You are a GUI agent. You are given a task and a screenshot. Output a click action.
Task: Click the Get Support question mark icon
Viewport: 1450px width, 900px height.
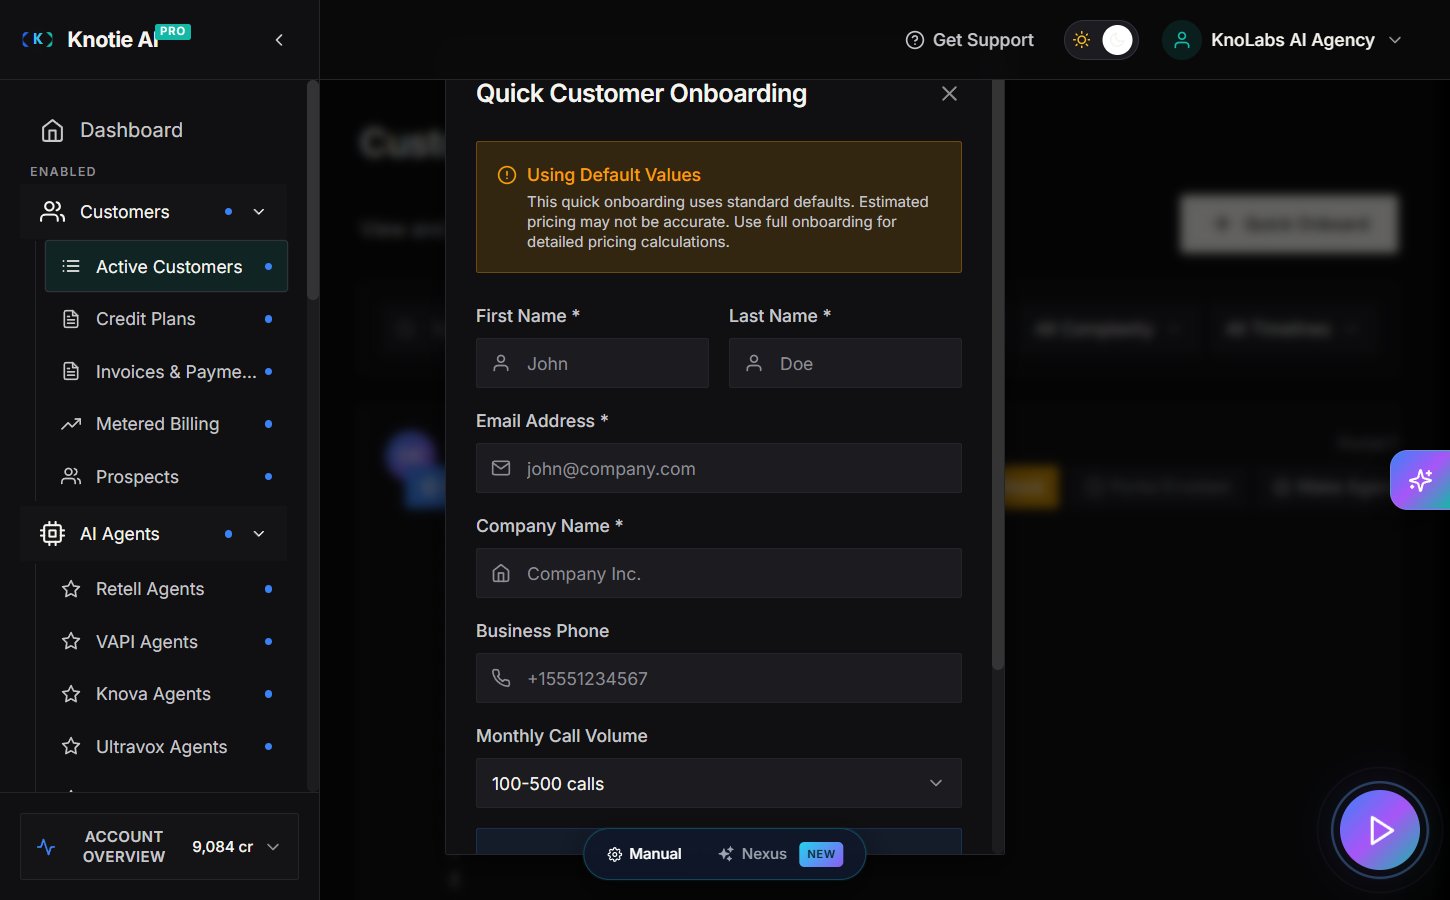click(914, 40)
